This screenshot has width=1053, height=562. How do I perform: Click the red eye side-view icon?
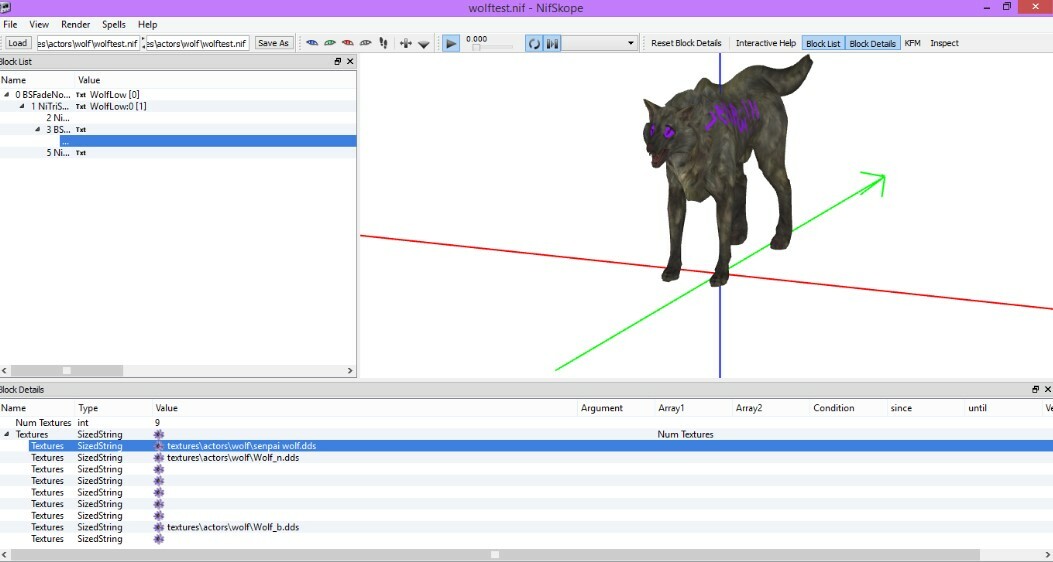tap(347, 43)
